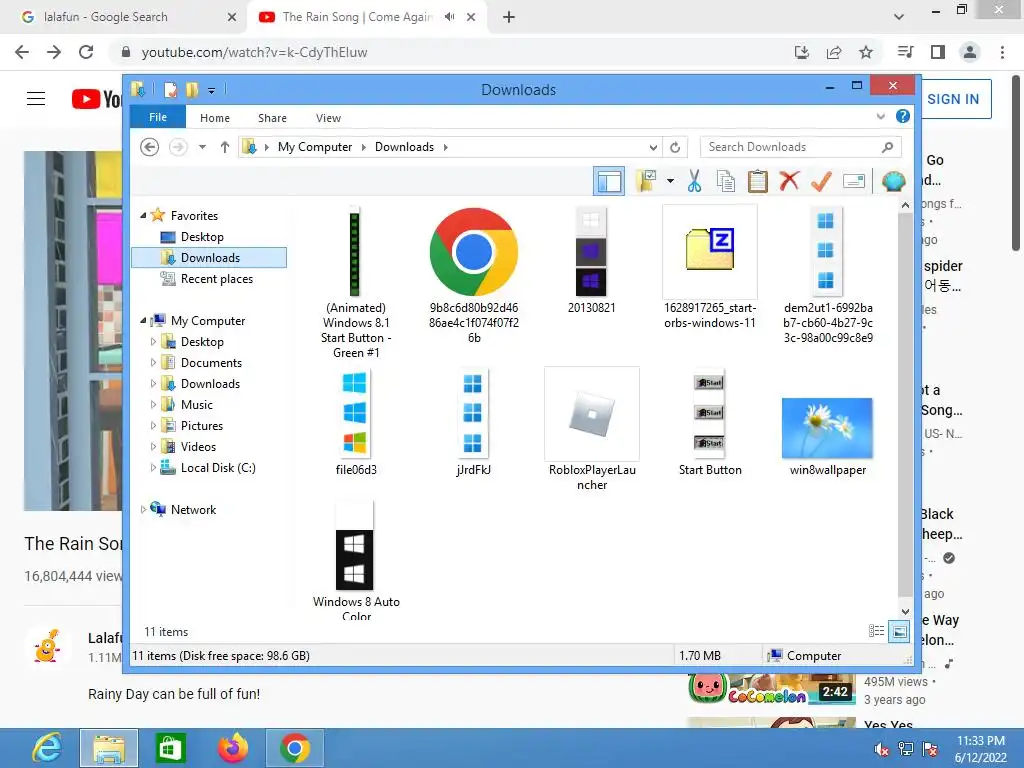The image size is (1024, 768).
Task: Open the address bar history dropdown
Action: [x=652, y=148]
